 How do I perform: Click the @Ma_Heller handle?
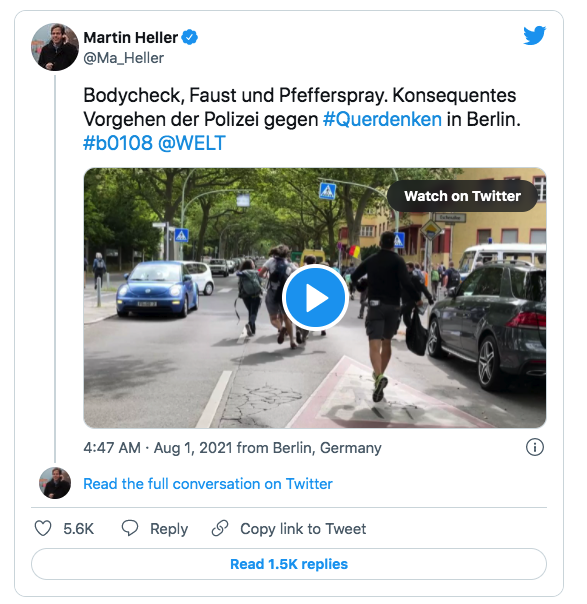click(124, 58)
